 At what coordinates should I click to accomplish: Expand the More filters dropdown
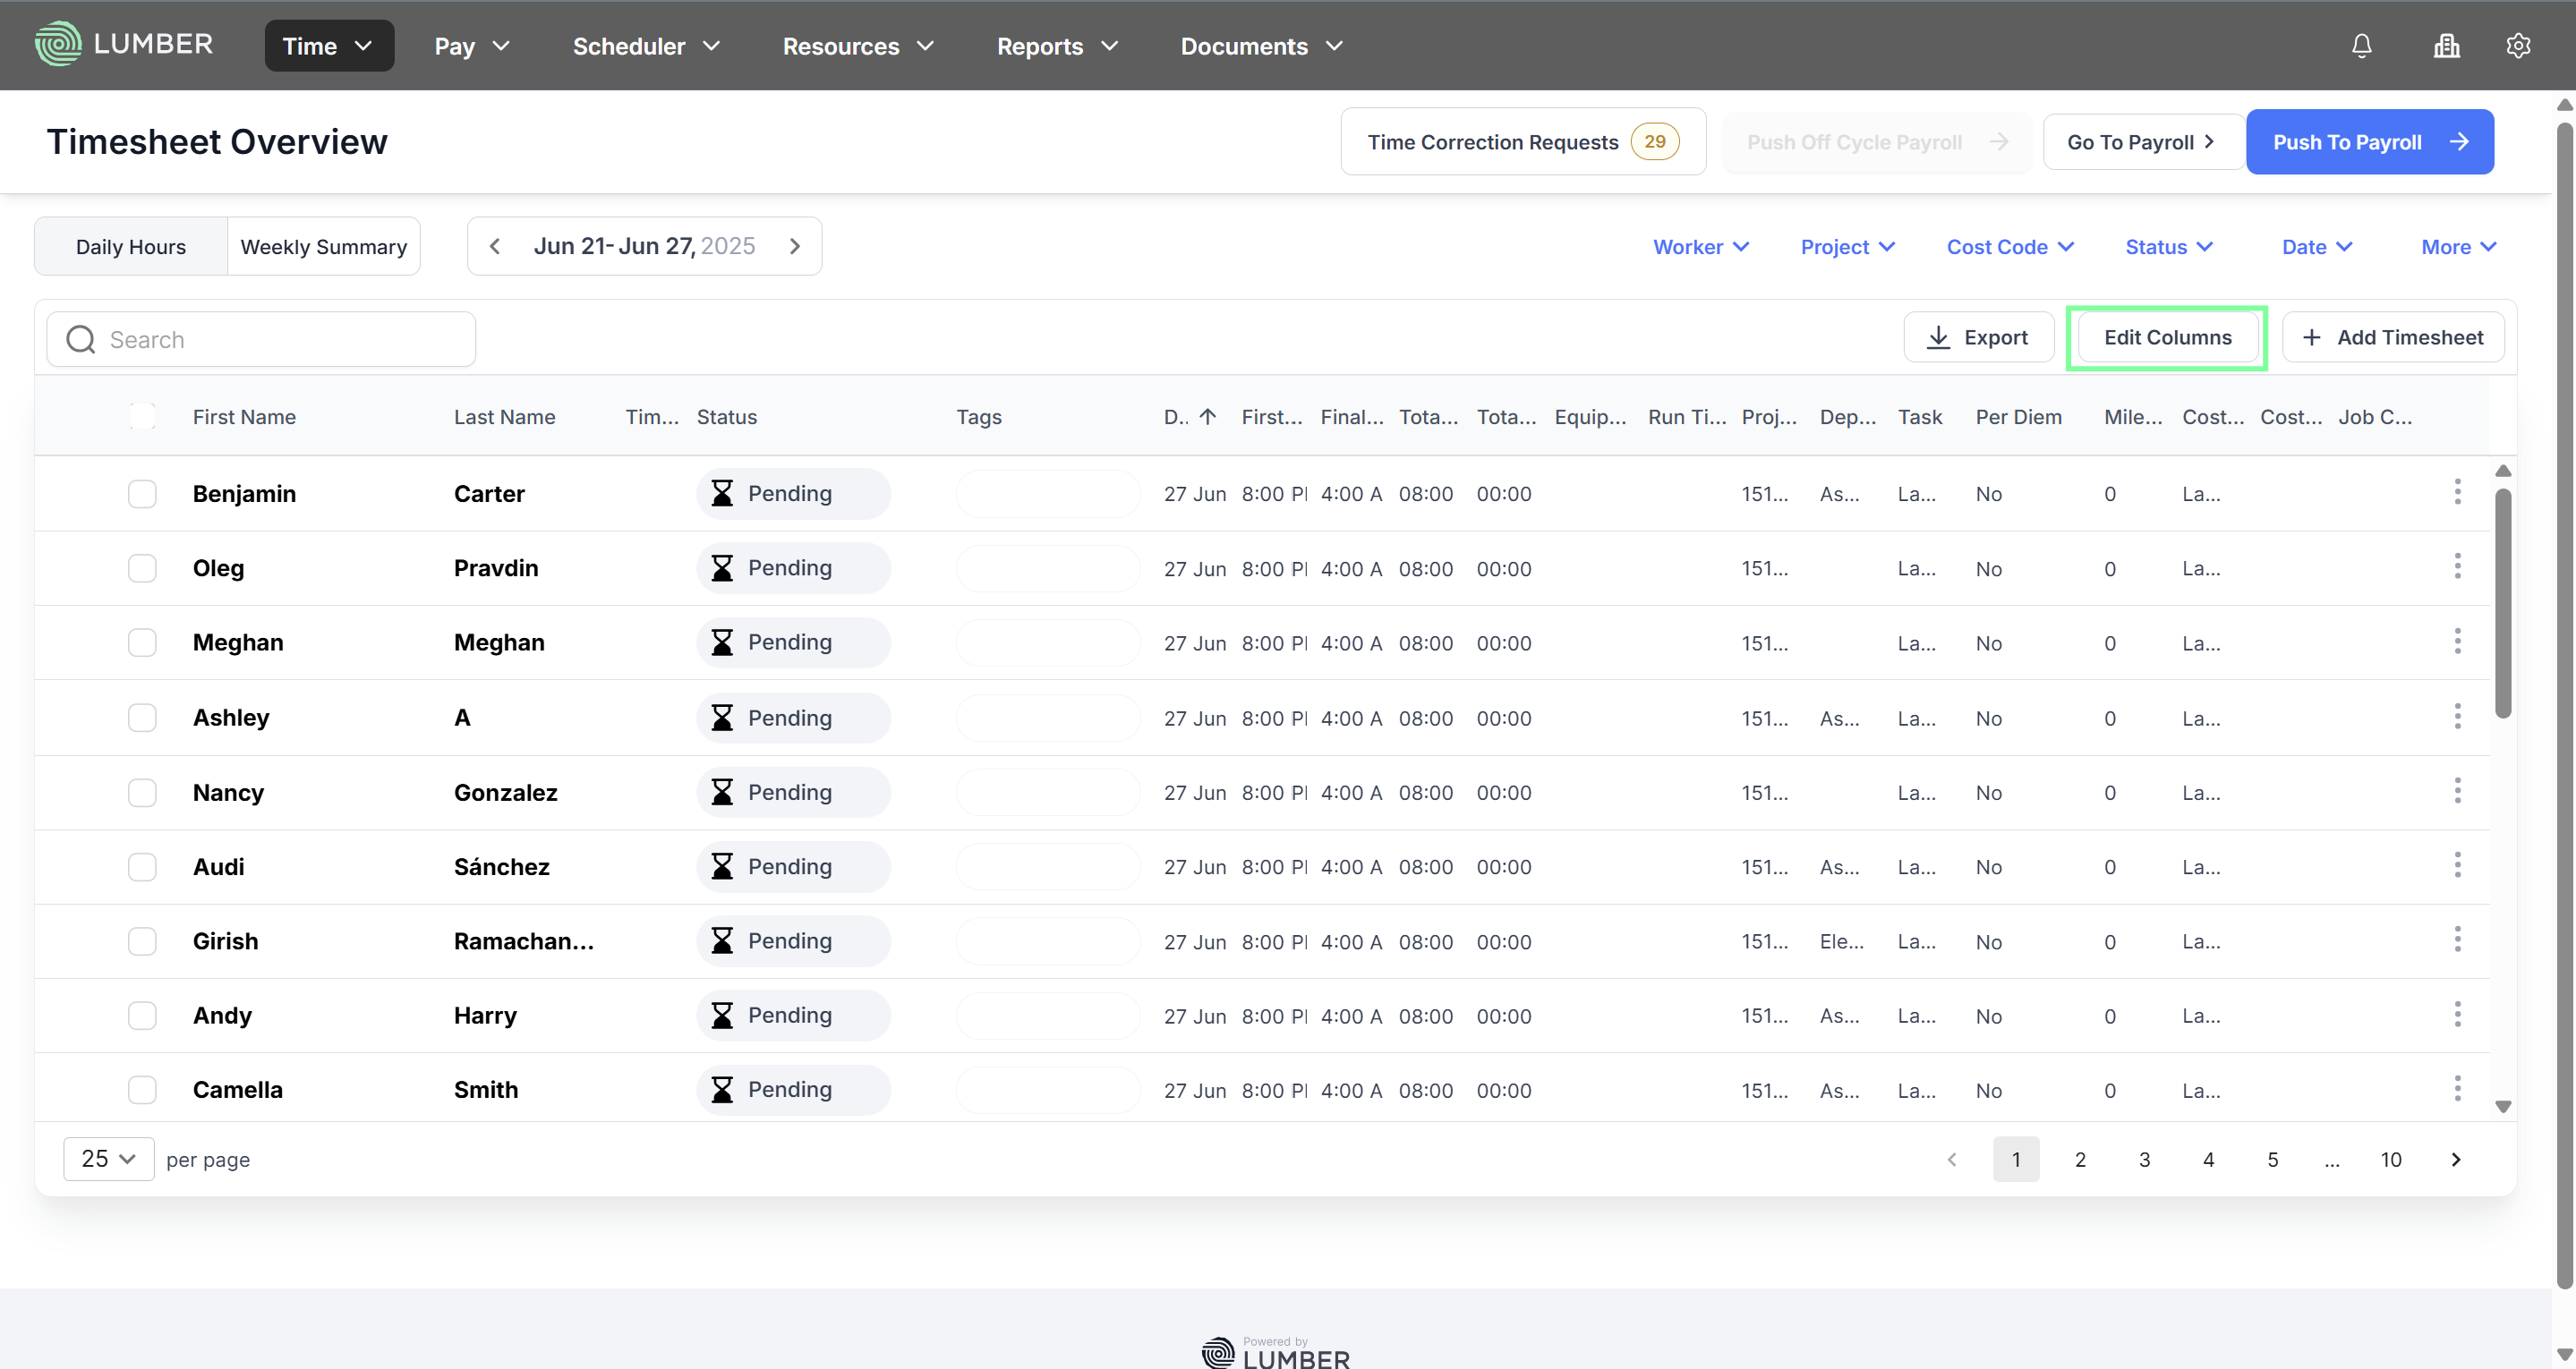coord(2458,246)
